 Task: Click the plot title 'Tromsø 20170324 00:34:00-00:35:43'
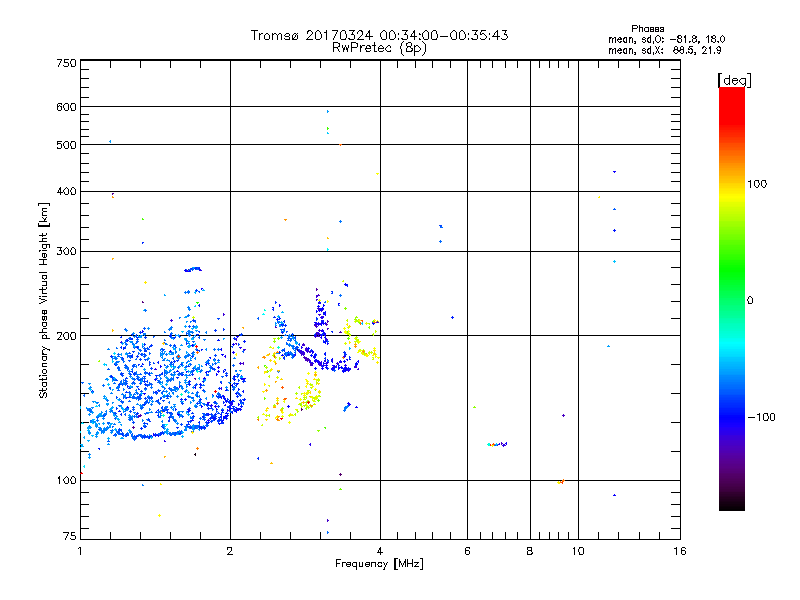[379, 35]
